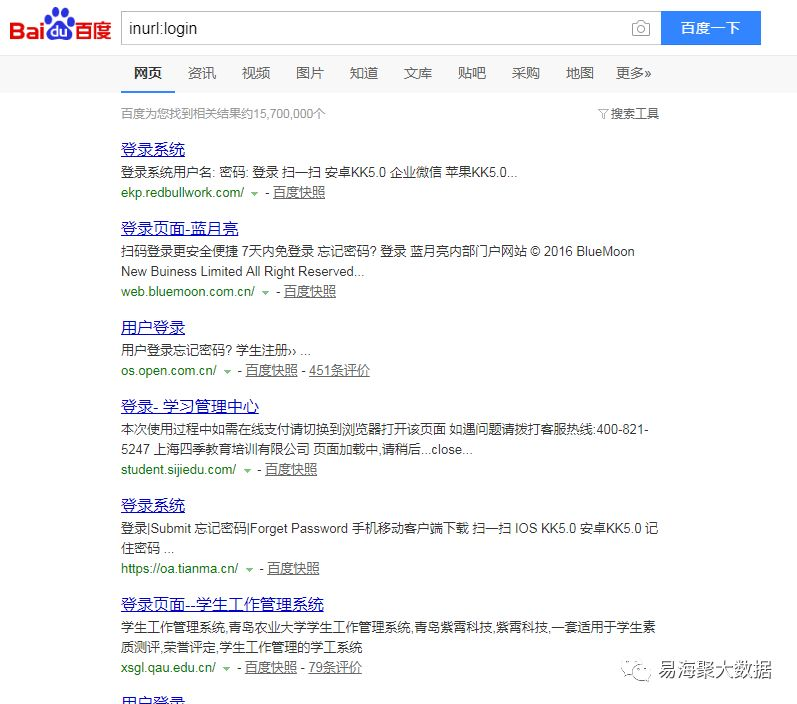Open 登录系统 result for oa.tianma.cn
Screen dimensions: 797x704
pos(153,506)
